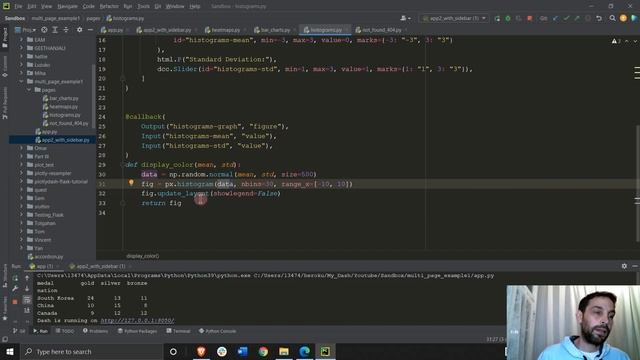This screenshot has height=360, width=640.
Task: Open the Refactor menu
Action: 109,7
